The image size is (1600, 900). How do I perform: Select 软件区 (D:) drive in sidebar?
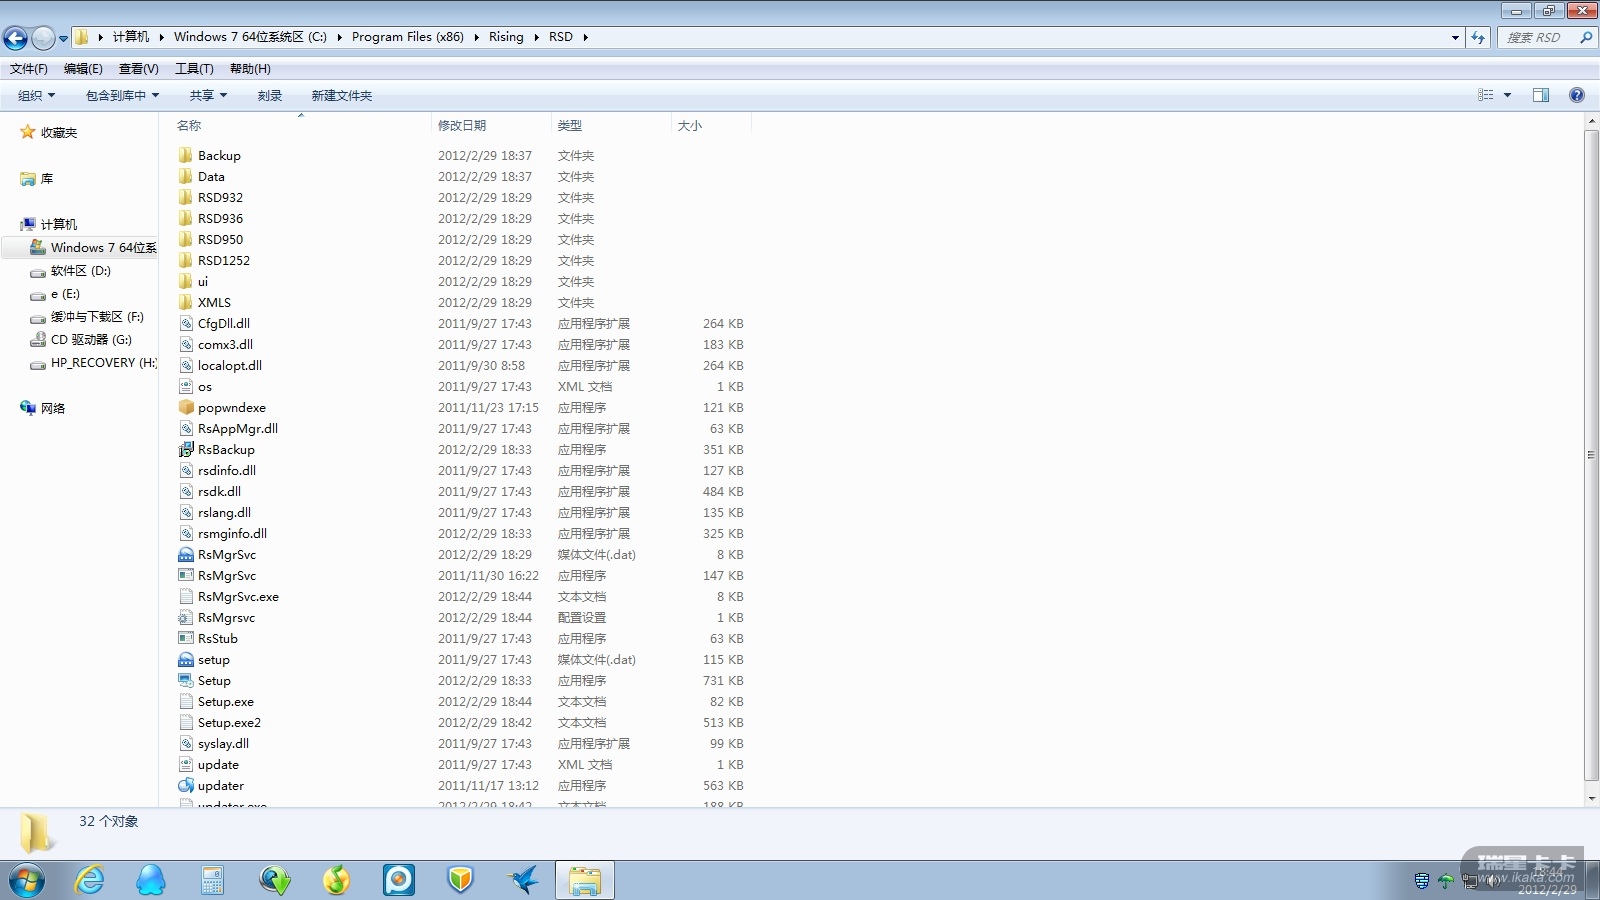coord(80,271)
